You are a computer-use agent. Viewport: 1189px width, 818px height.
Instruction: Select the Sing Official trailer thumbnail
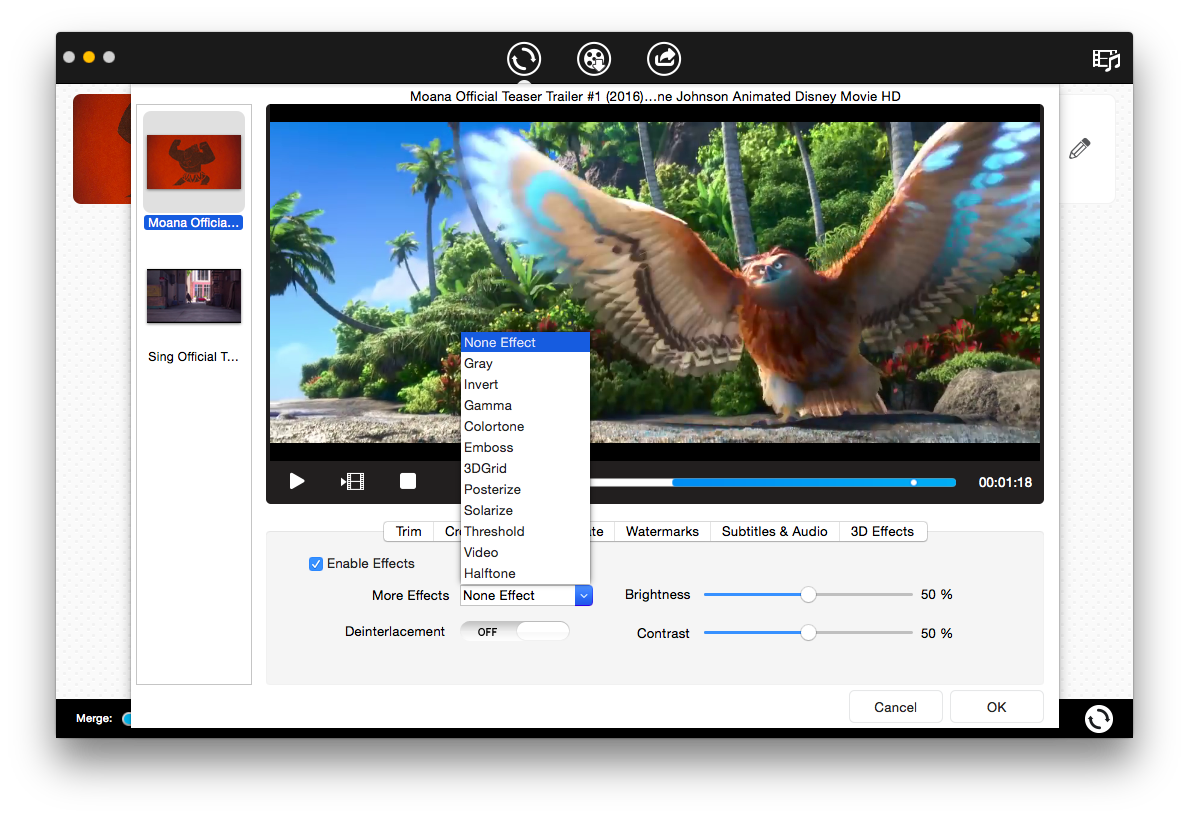point(194,296)
